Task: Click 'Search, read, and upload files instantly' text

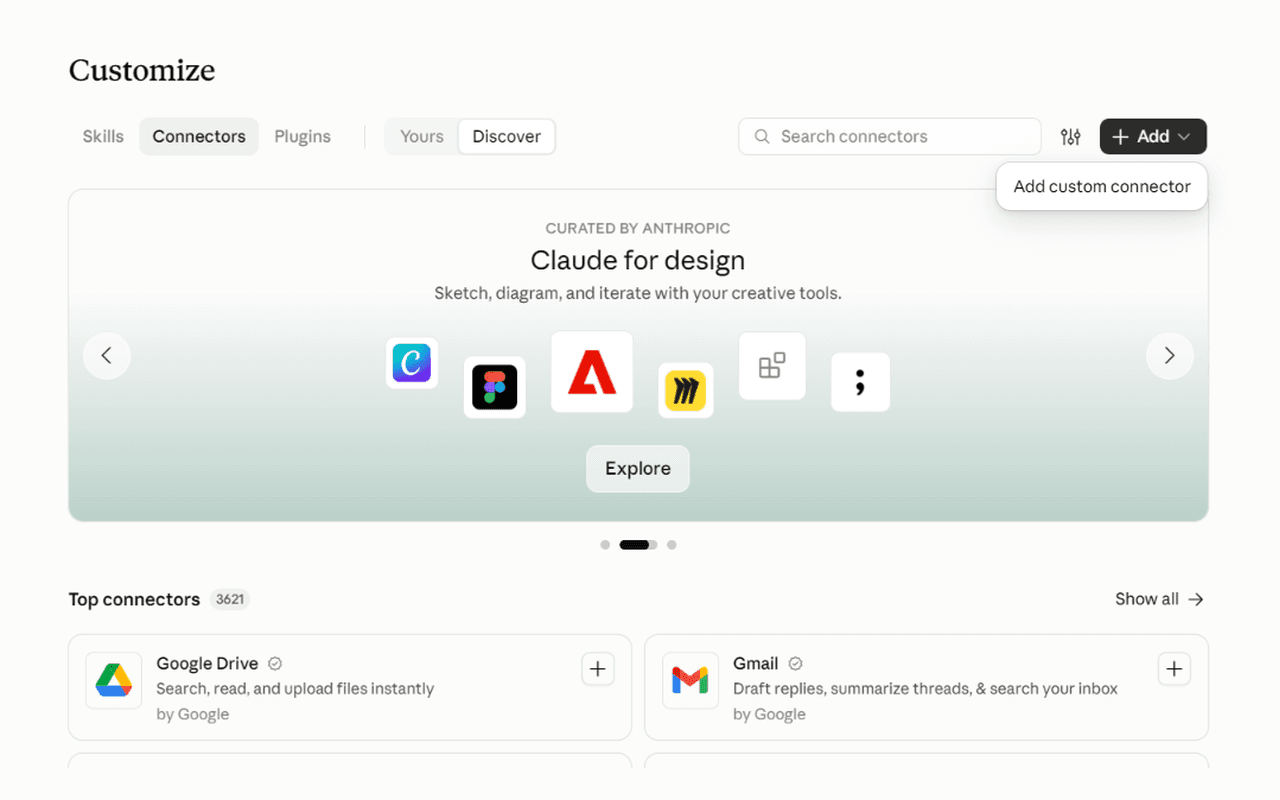Action: coord(295,689)
